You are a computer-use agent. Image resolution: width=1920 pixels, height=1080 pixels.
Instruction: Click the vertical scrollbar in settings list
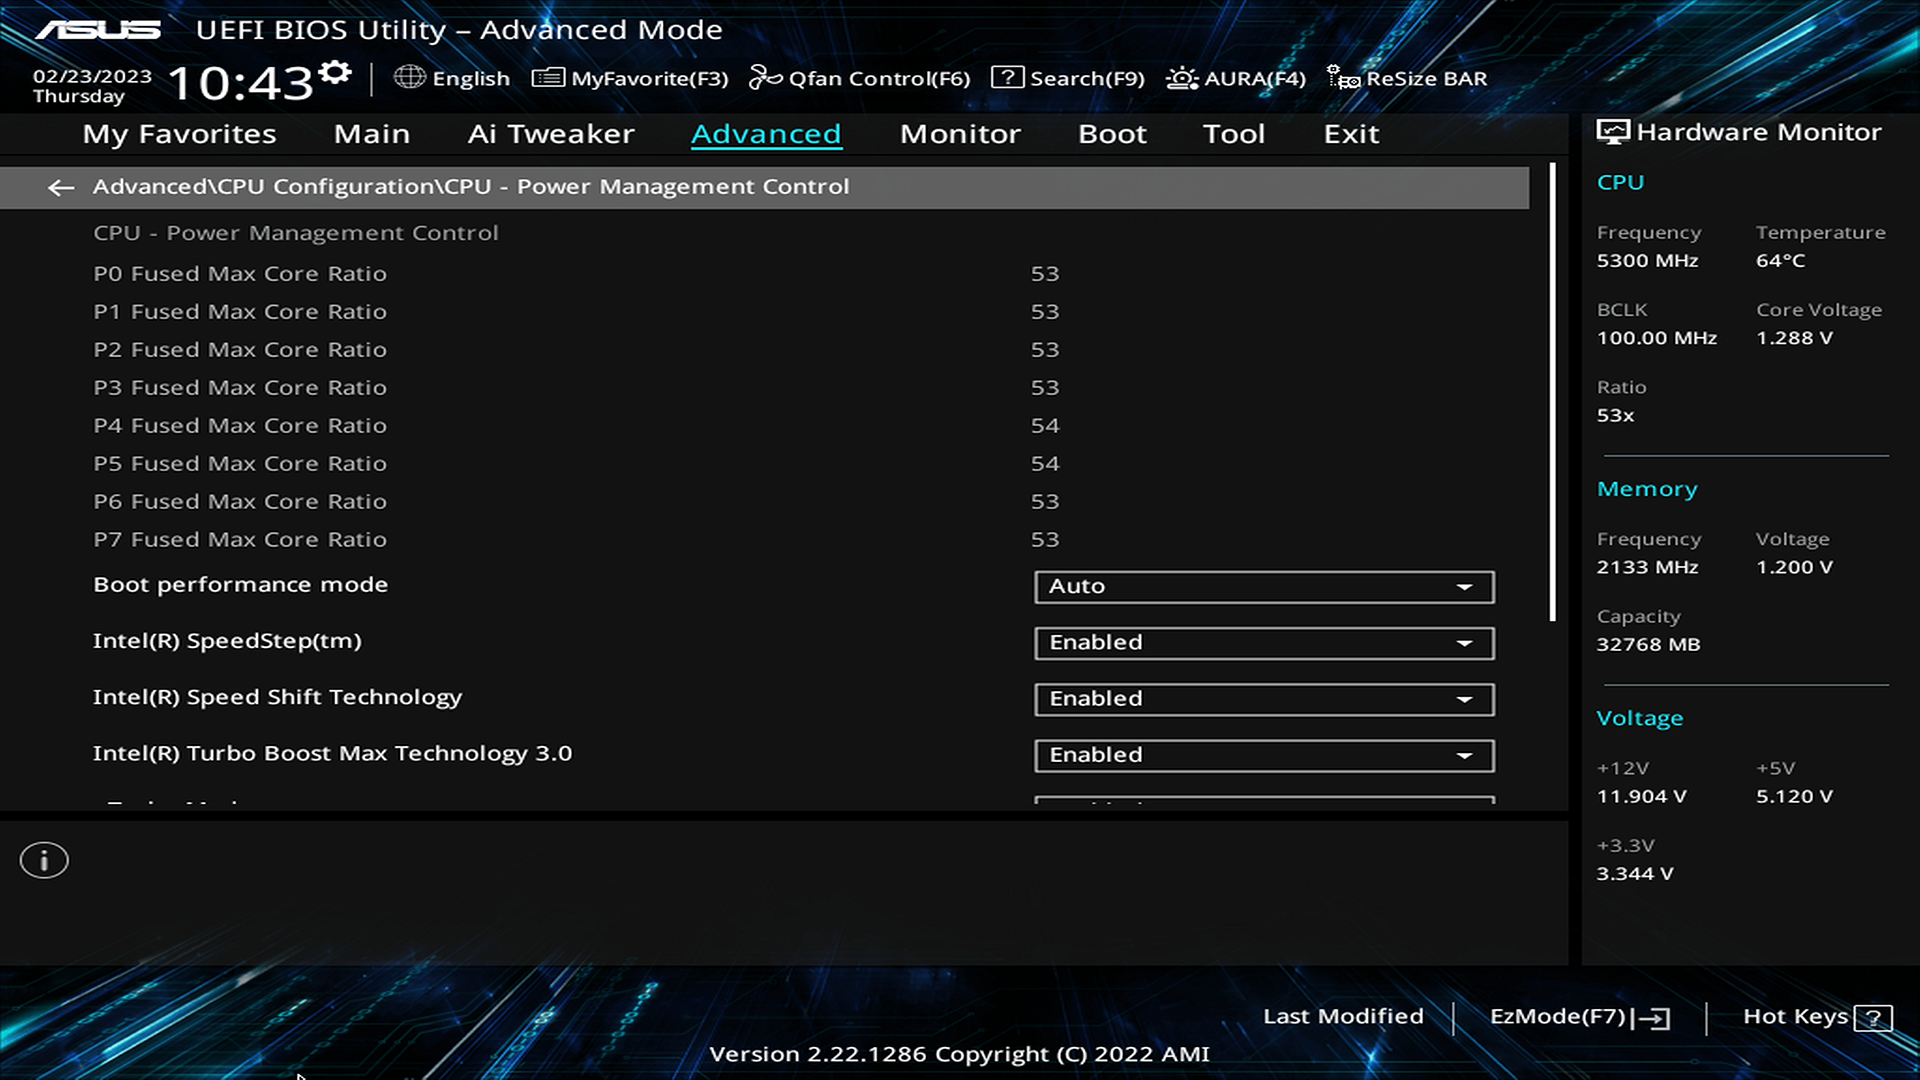pos(1552,392)
